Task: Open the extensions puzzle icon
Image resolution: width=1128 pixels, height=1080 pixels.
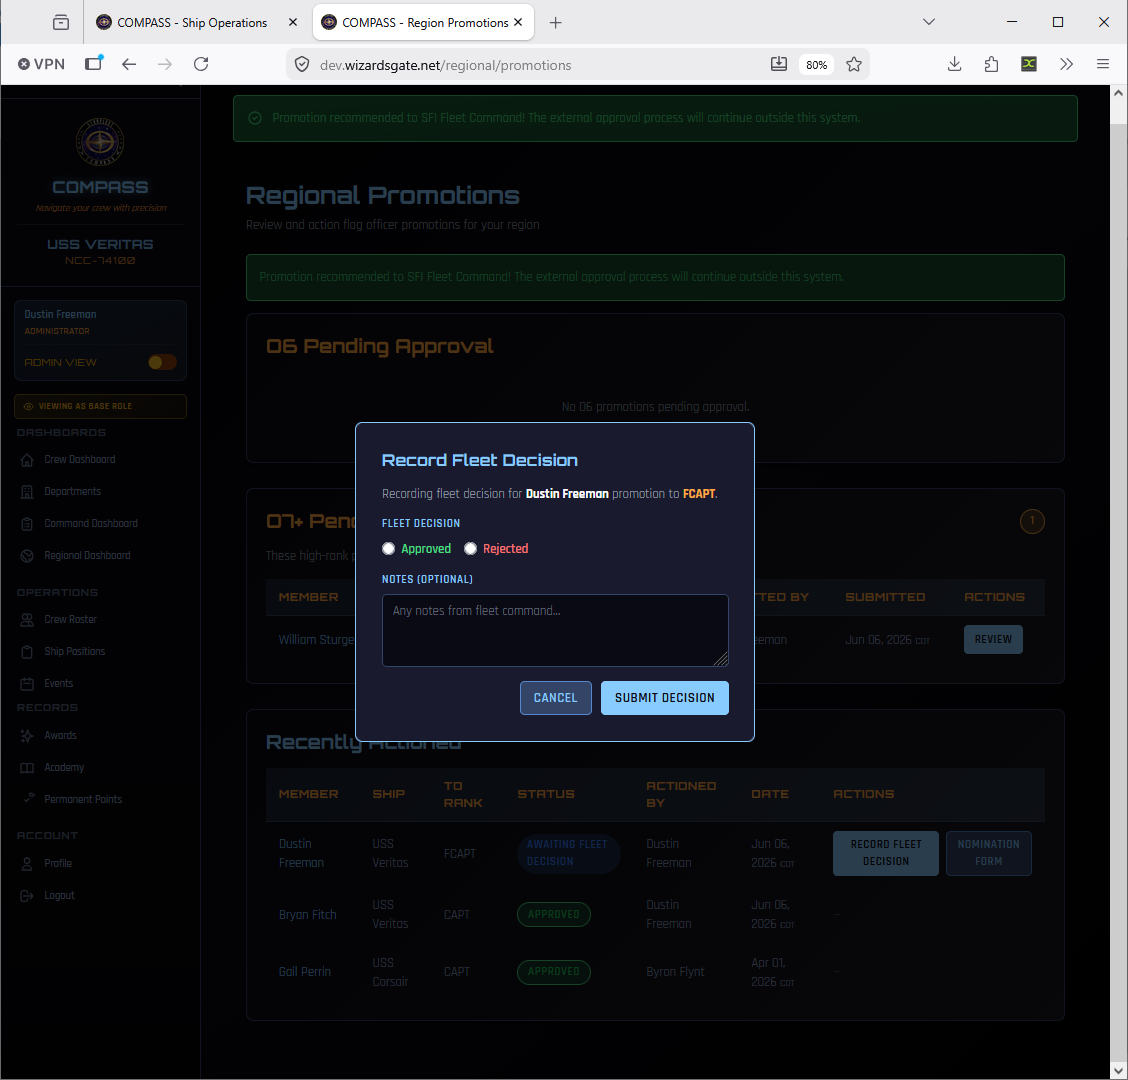Action: (x=991, y=64)
